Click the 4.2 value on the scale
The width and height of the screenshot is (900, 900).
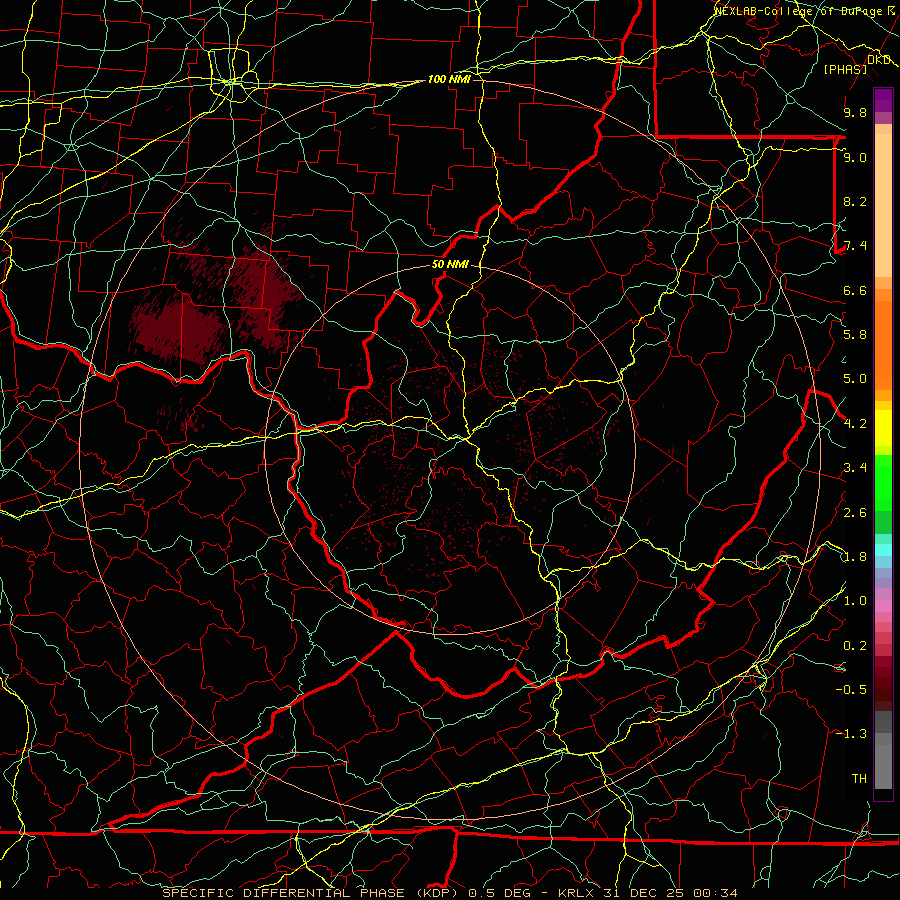(855, 424)
